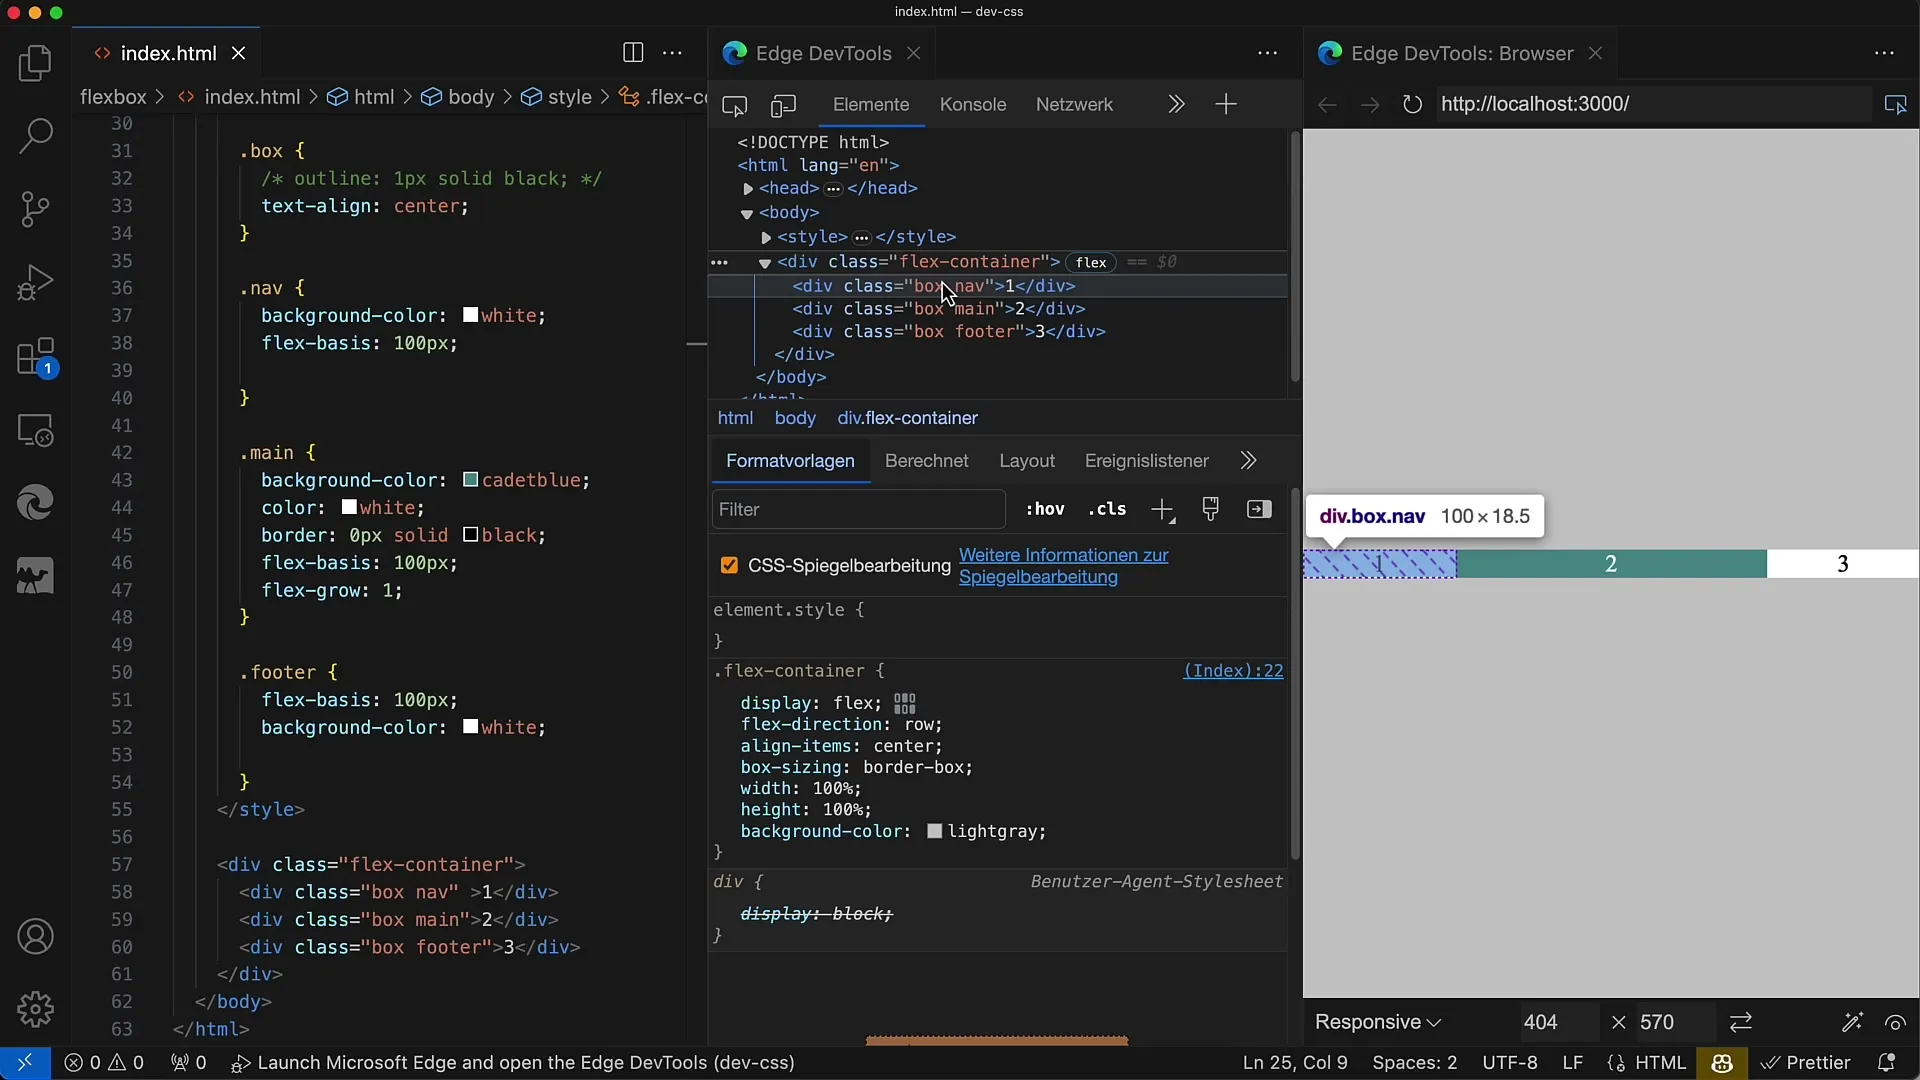This screenshot has width=1920, height=1080.
Task: Collapse the flex-container div node
Action: click(764, 263)
